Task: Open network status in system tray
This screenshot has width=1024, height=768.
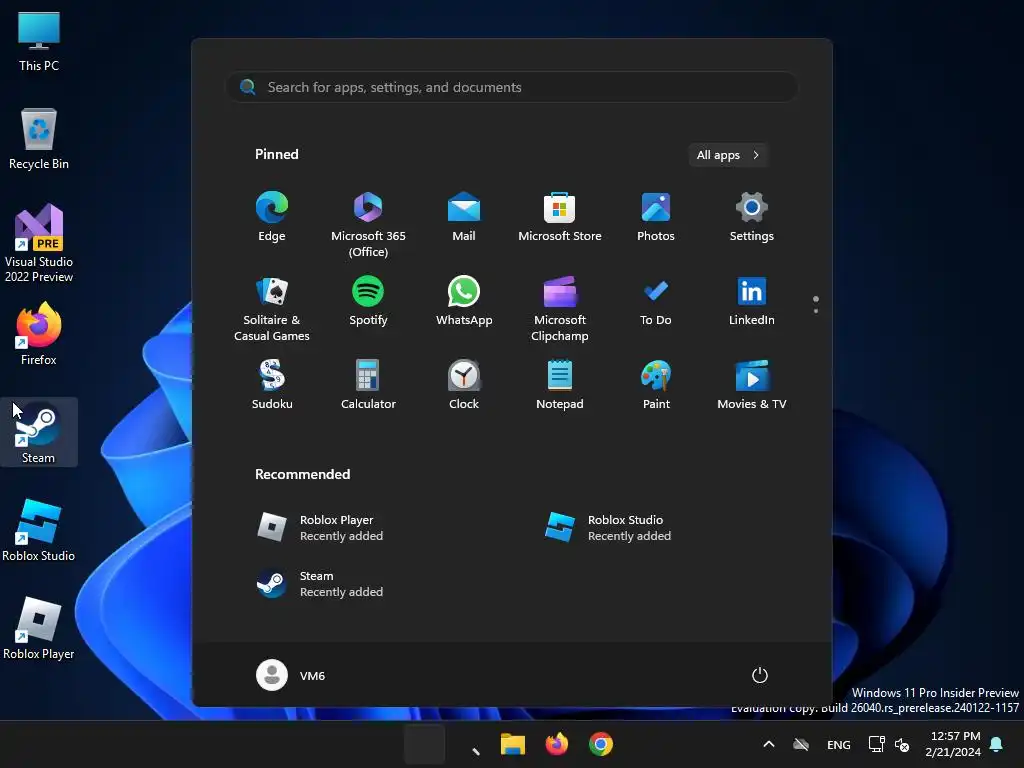Action: pyautogui.click(x=876, y=744)
